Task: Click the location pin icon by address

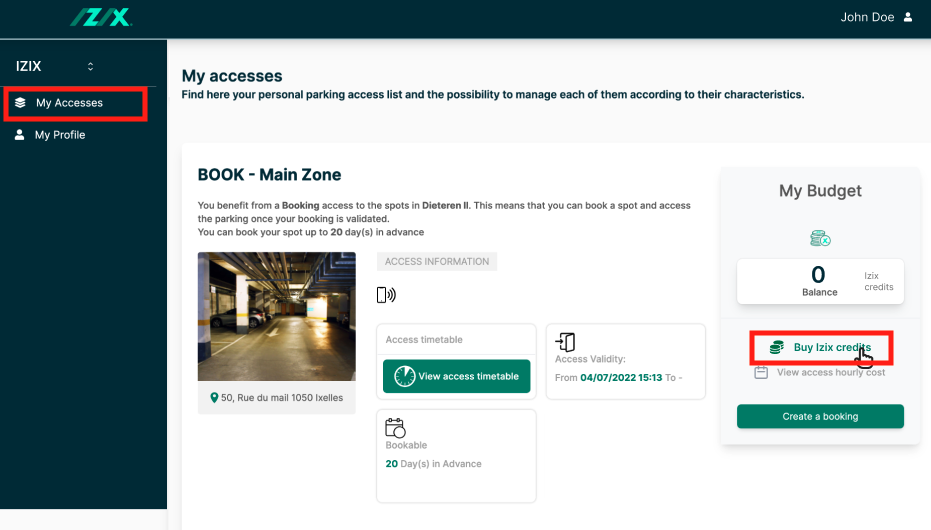Action: click(x=214, y=398)
